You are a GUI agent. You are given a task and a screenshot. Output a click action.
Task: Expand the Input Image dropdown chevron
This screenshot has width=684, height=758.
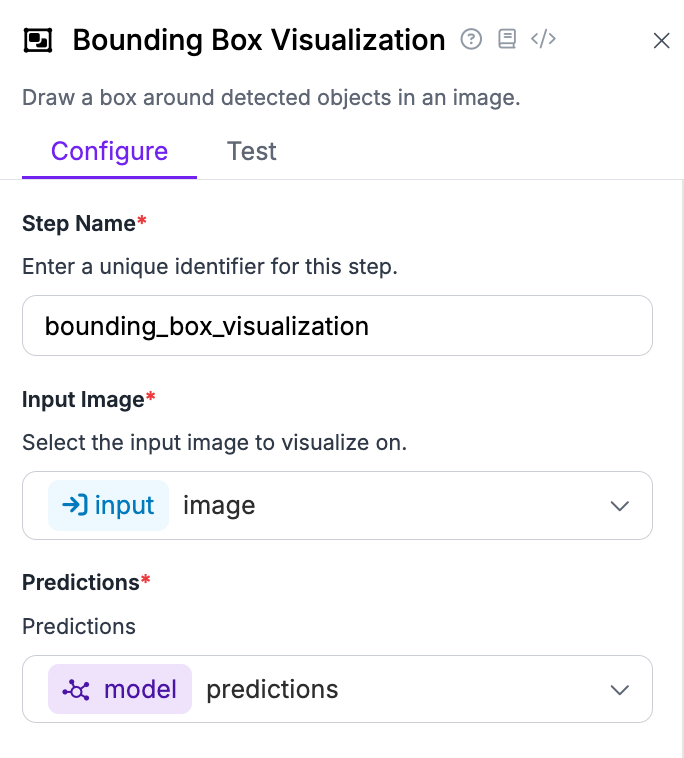click(x=620, y=506)
